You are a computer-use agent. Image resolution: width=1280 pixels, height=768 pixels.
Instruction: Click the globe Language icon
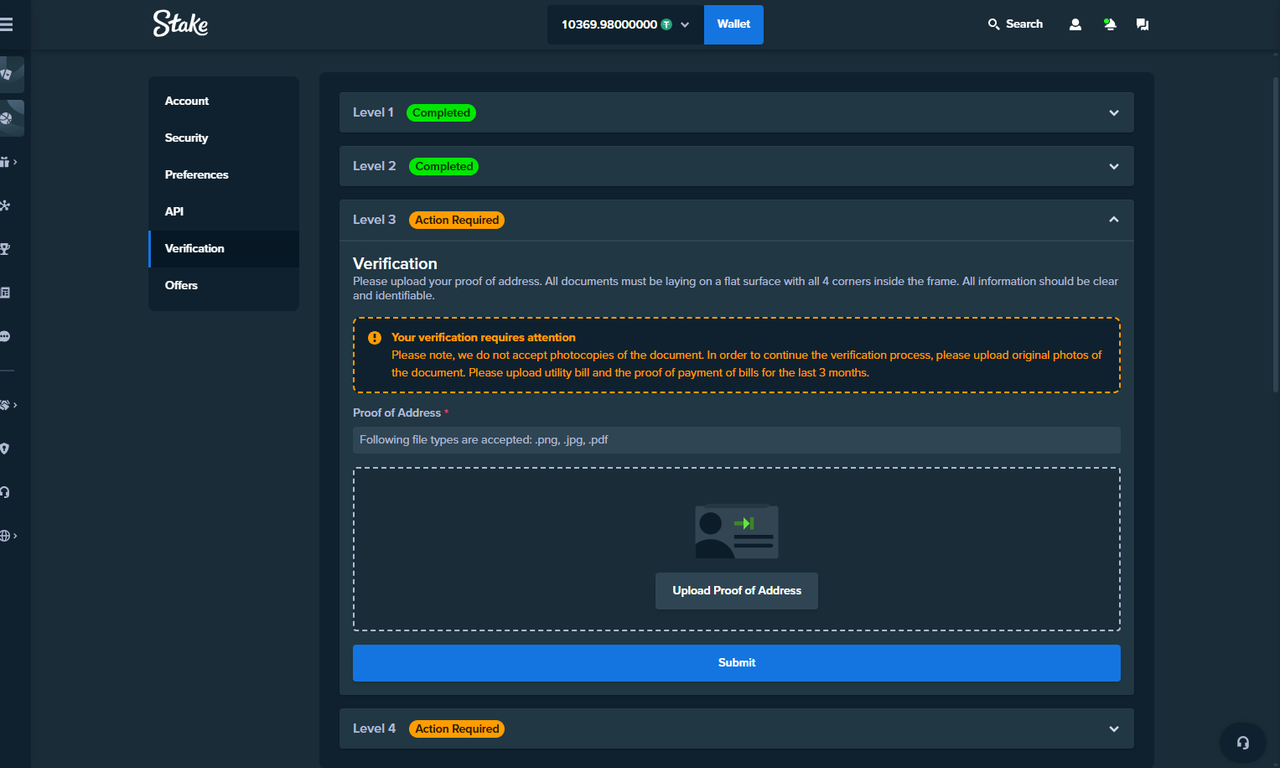click(x=5, y=536)
